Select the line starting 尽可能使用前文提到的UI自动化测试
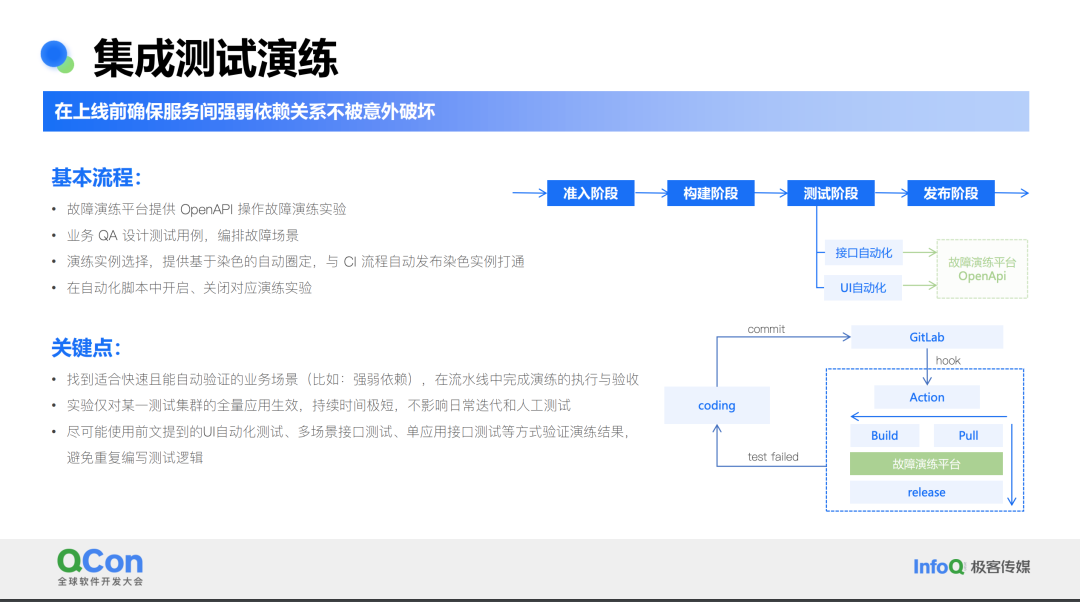Image resolution: width=1080 pixels, height=602 pixels. tap(348, 432)
